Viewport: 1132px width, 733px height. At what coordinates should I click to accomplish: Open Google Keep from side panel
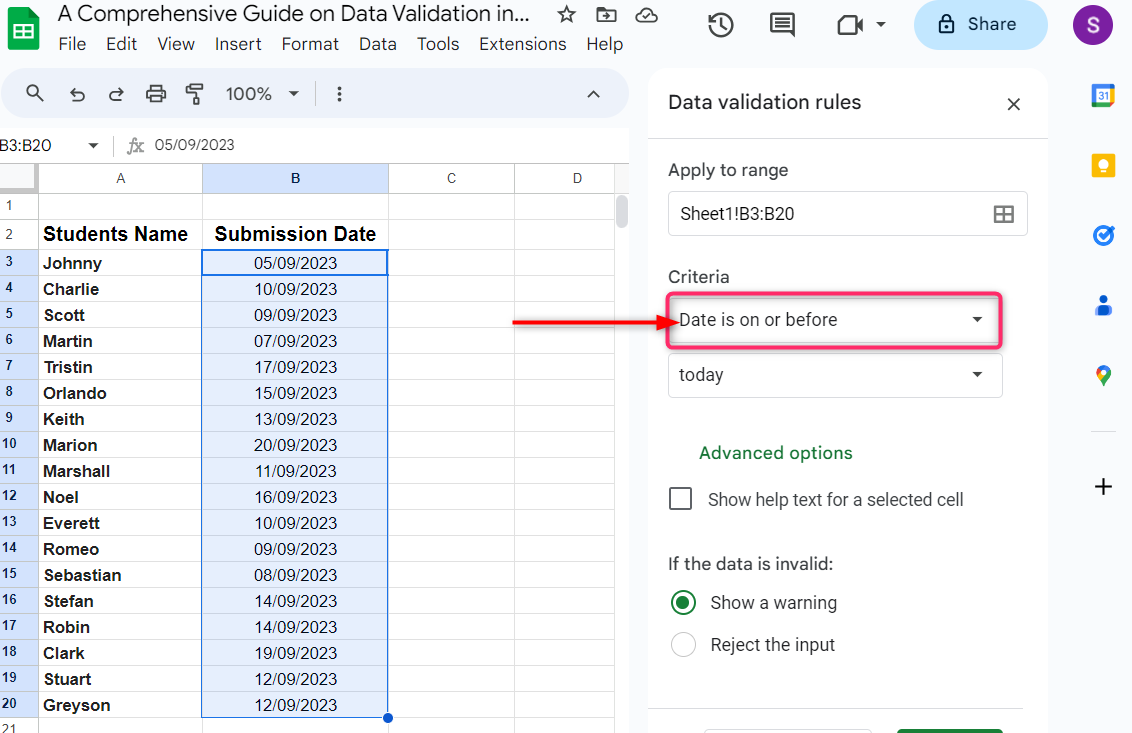1103,165
